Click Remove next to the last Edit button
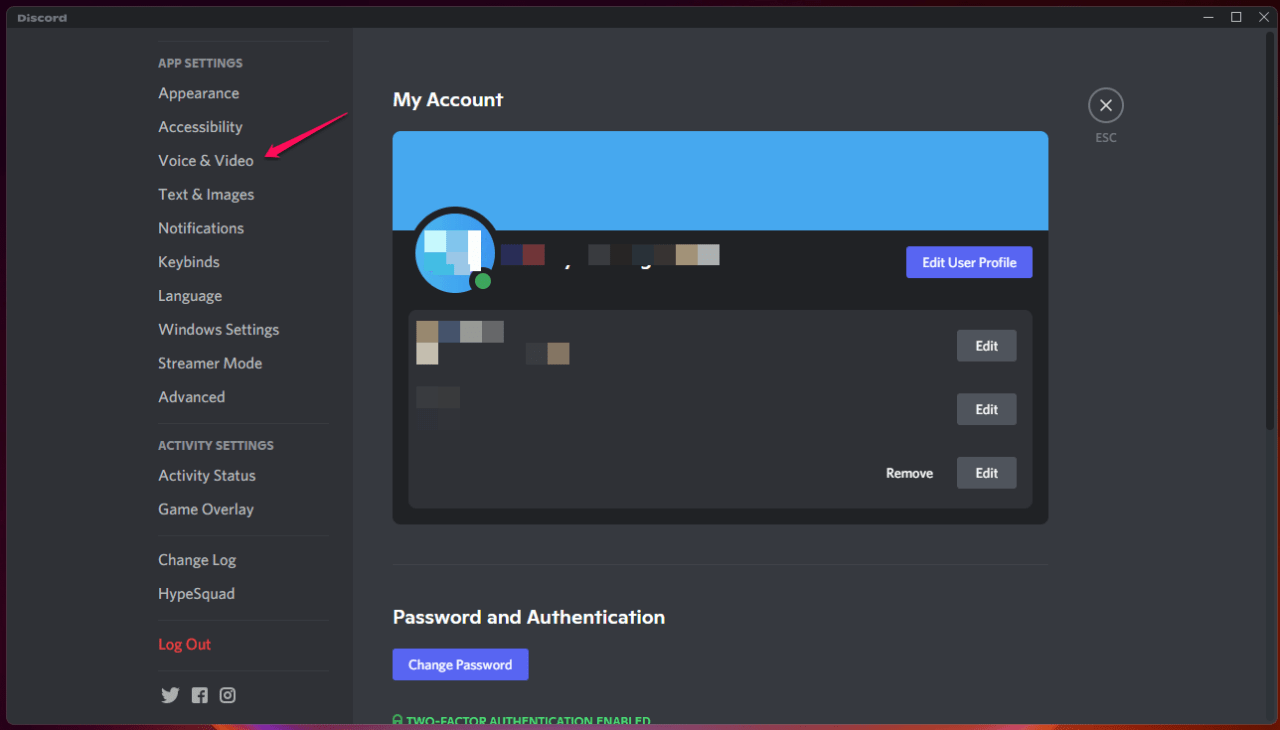 click(x=909, y=473)
